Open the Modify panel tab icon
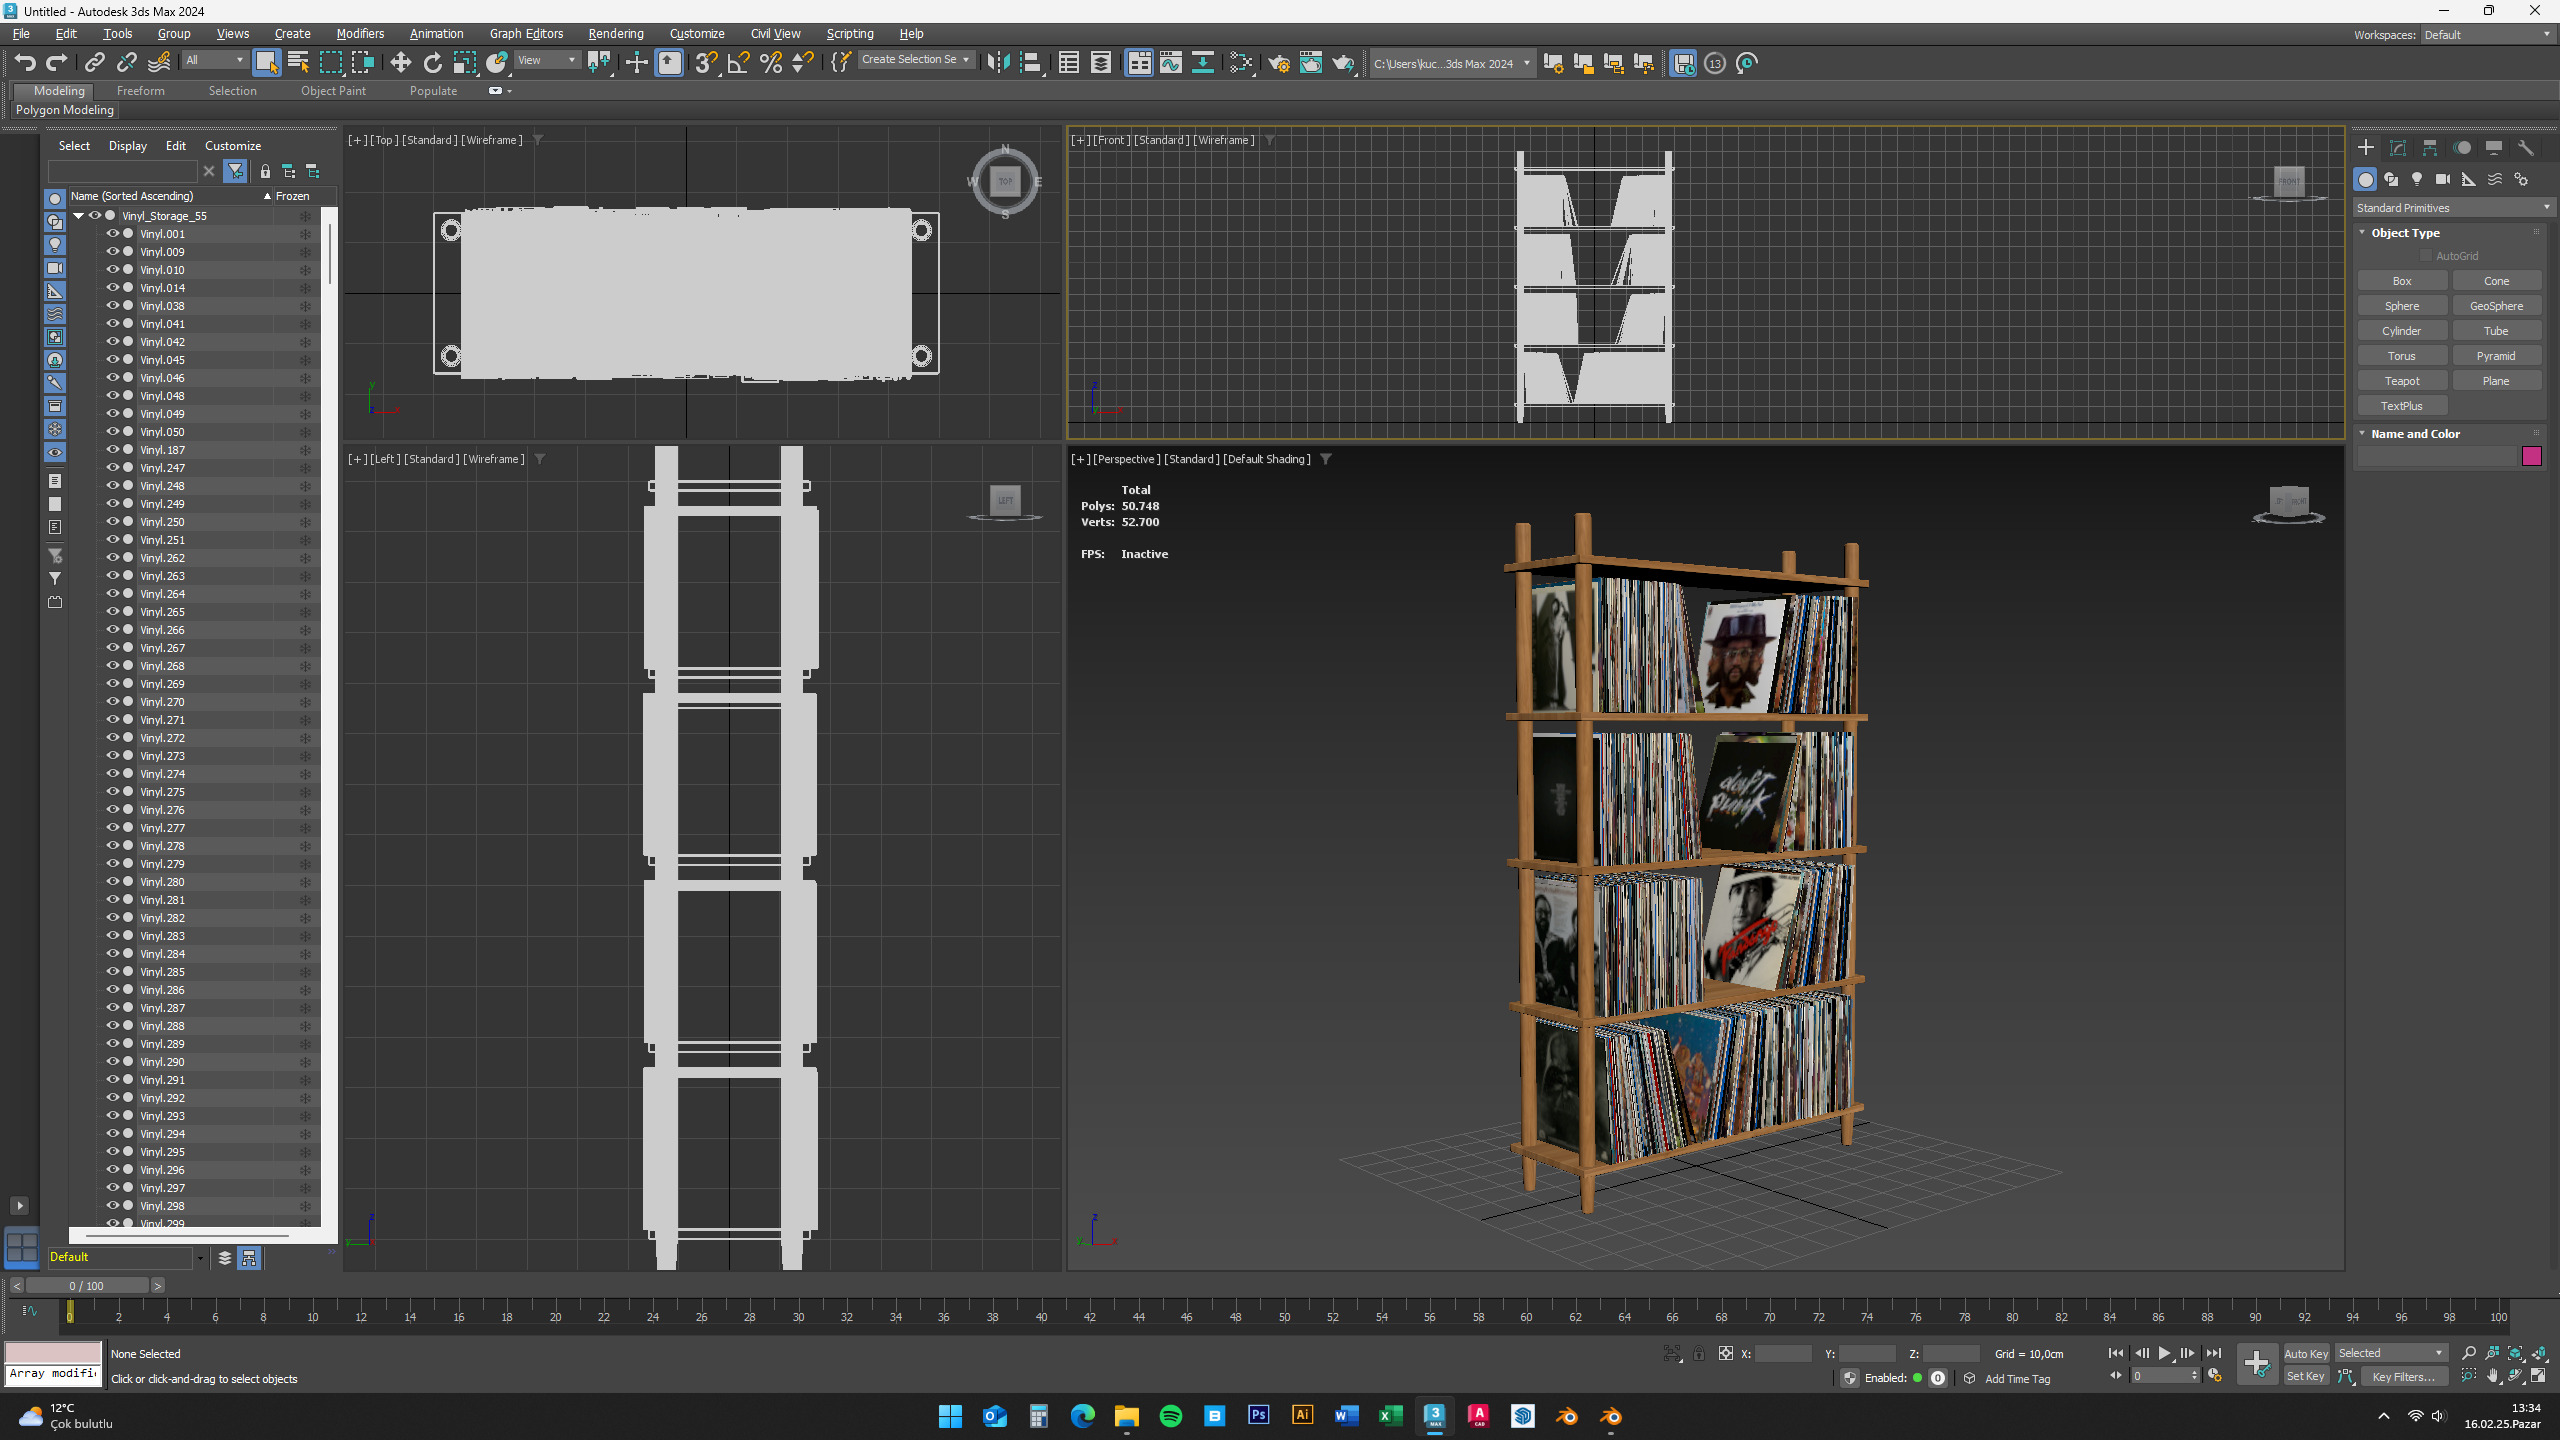The image size is (2560, 1440). point(2398,148)
